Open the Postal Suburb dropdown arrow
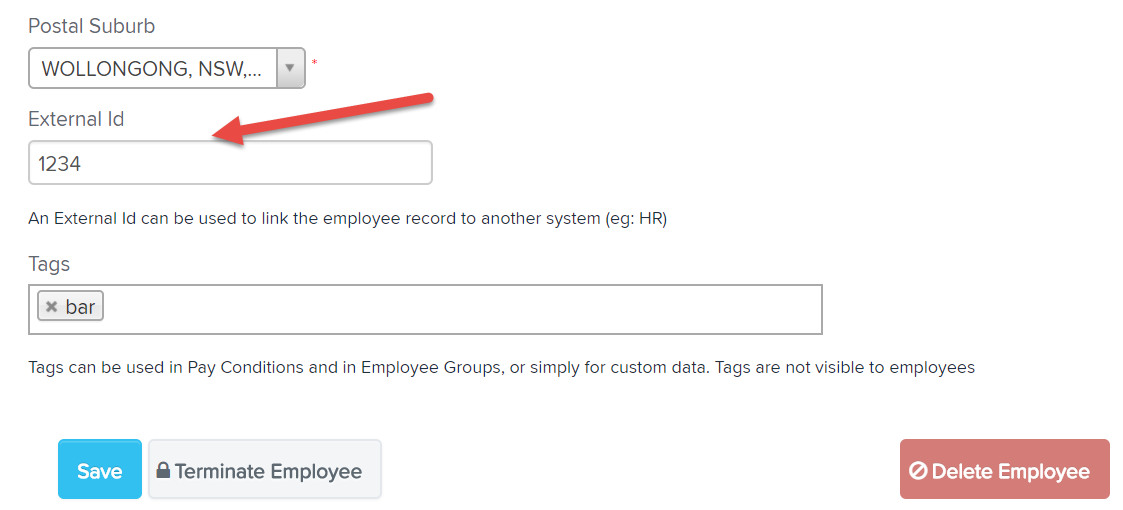The image size is (1123, 510). click(290, 68)
